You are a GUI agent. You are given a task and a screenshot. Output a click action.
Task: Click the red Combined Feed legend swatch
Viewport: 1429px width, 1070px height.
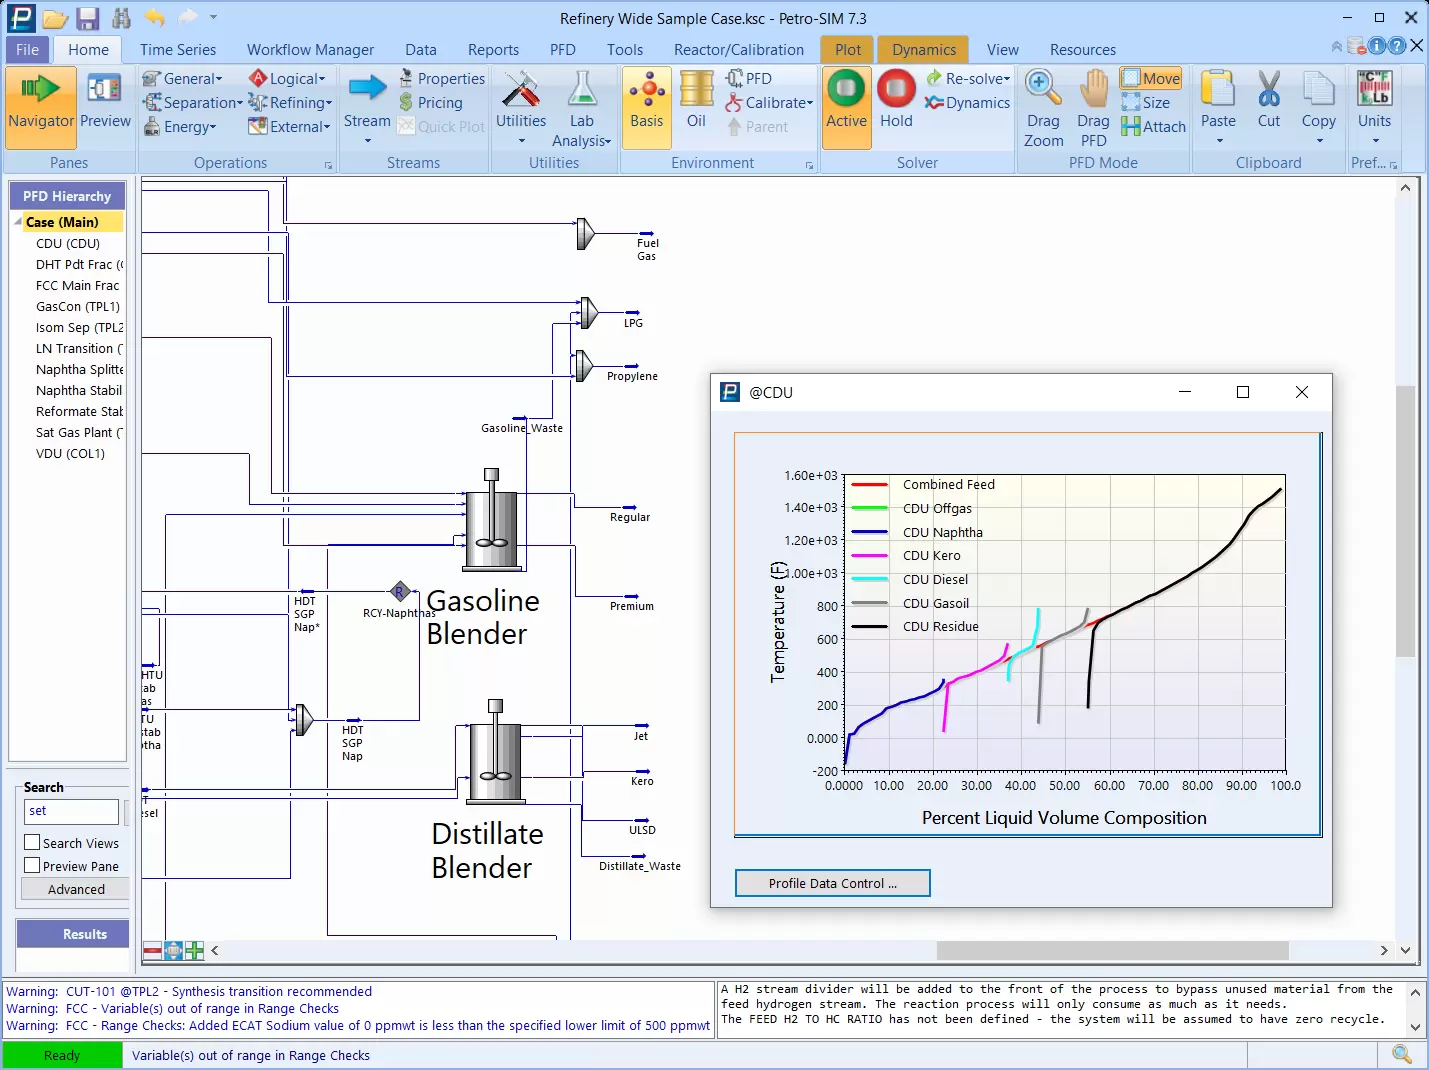point(869,484)
